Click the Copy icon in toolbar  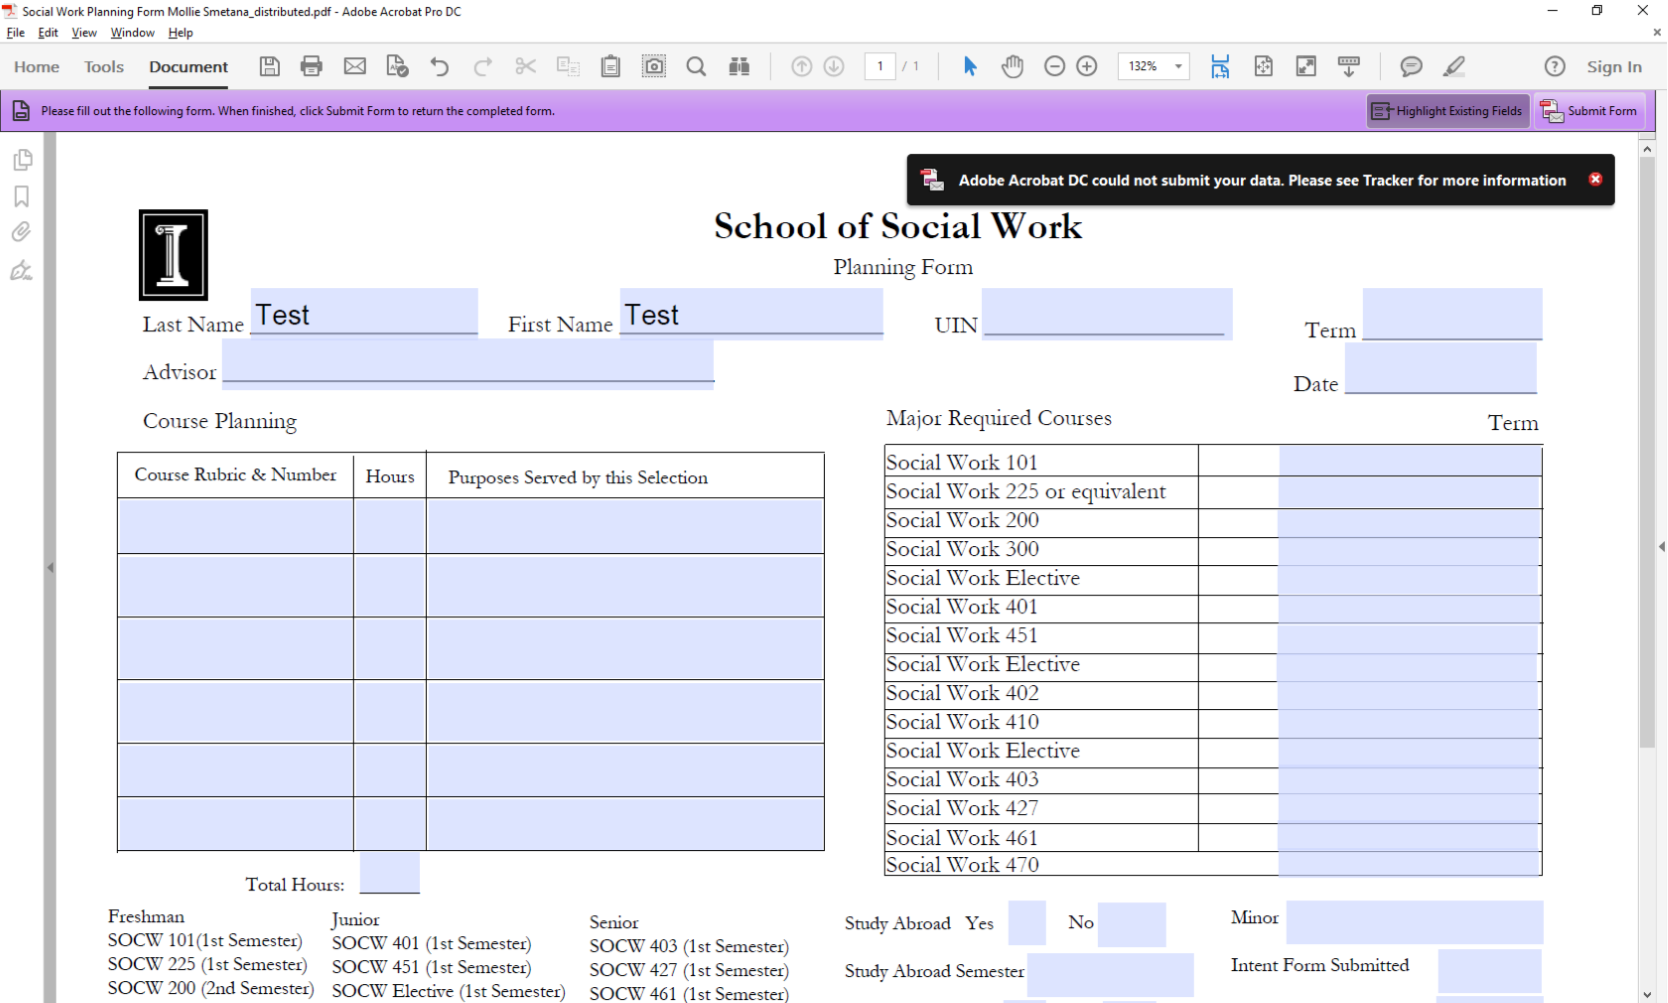(x=568, y=67)
